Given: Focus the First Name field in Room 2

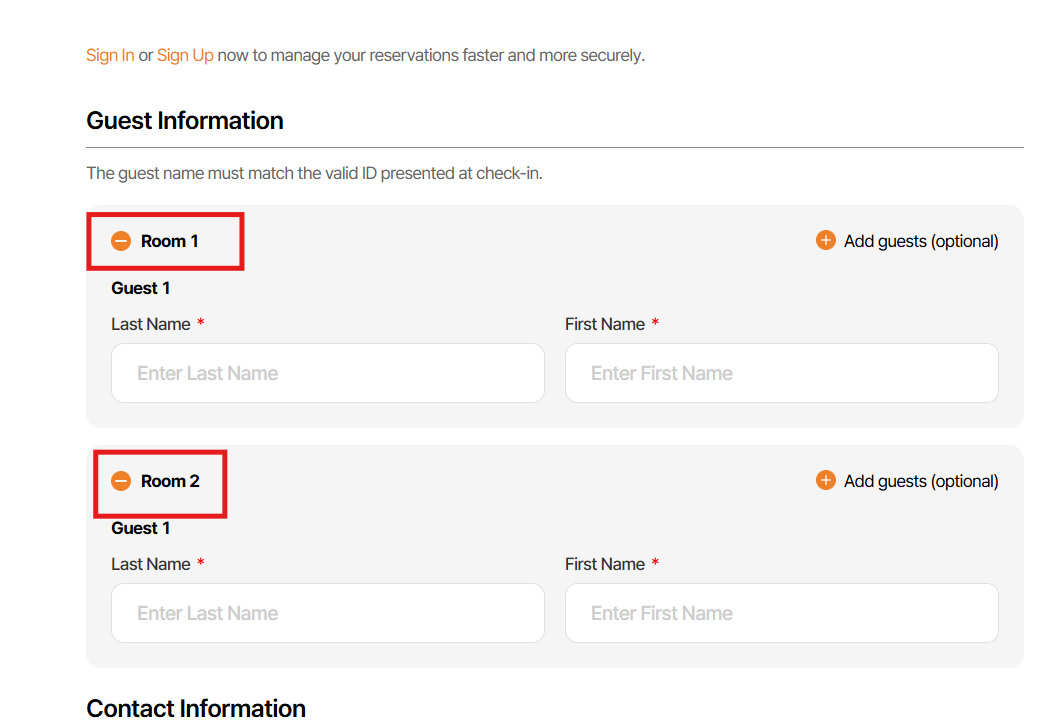Looking at the screenshot, I should (x=781, y=613).
